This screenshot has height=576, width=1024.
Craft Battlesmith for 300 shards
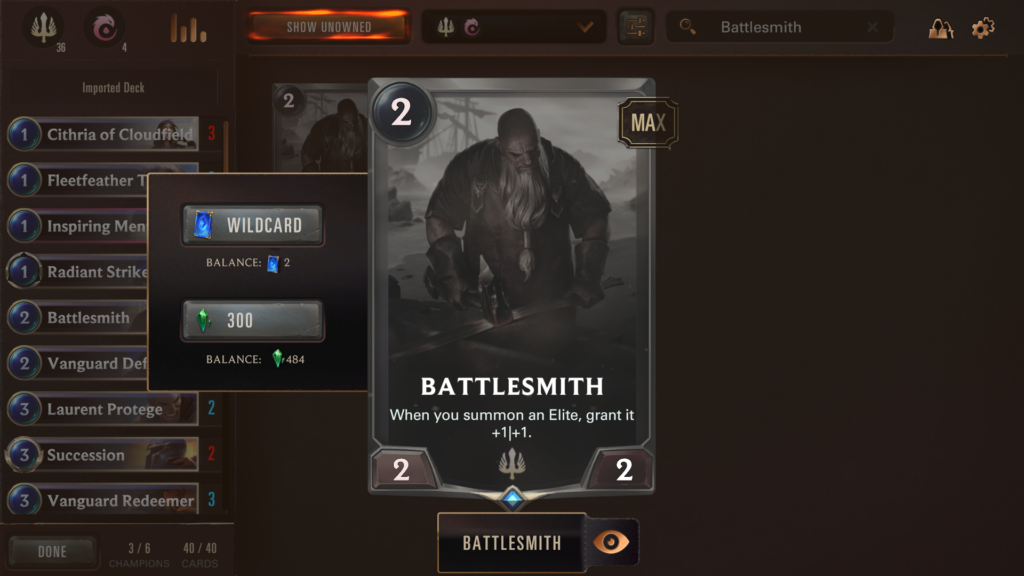253,321
